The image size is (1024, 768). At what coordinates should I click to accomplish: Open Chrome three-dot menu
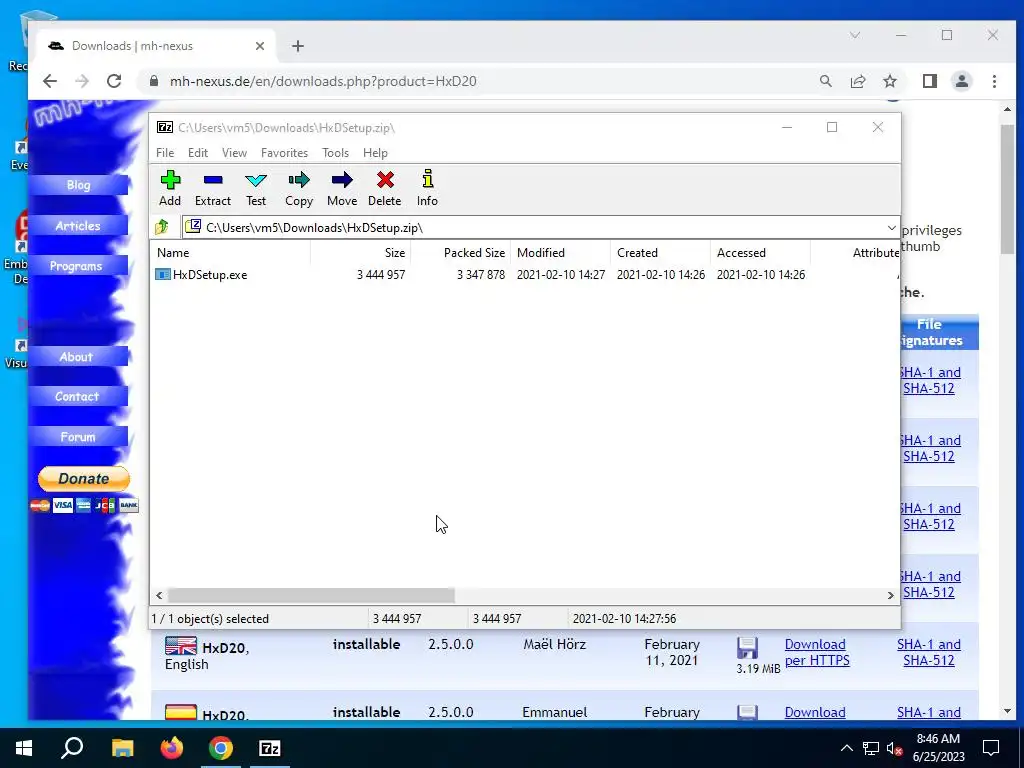pyautogui.click(x=995, y=81)
